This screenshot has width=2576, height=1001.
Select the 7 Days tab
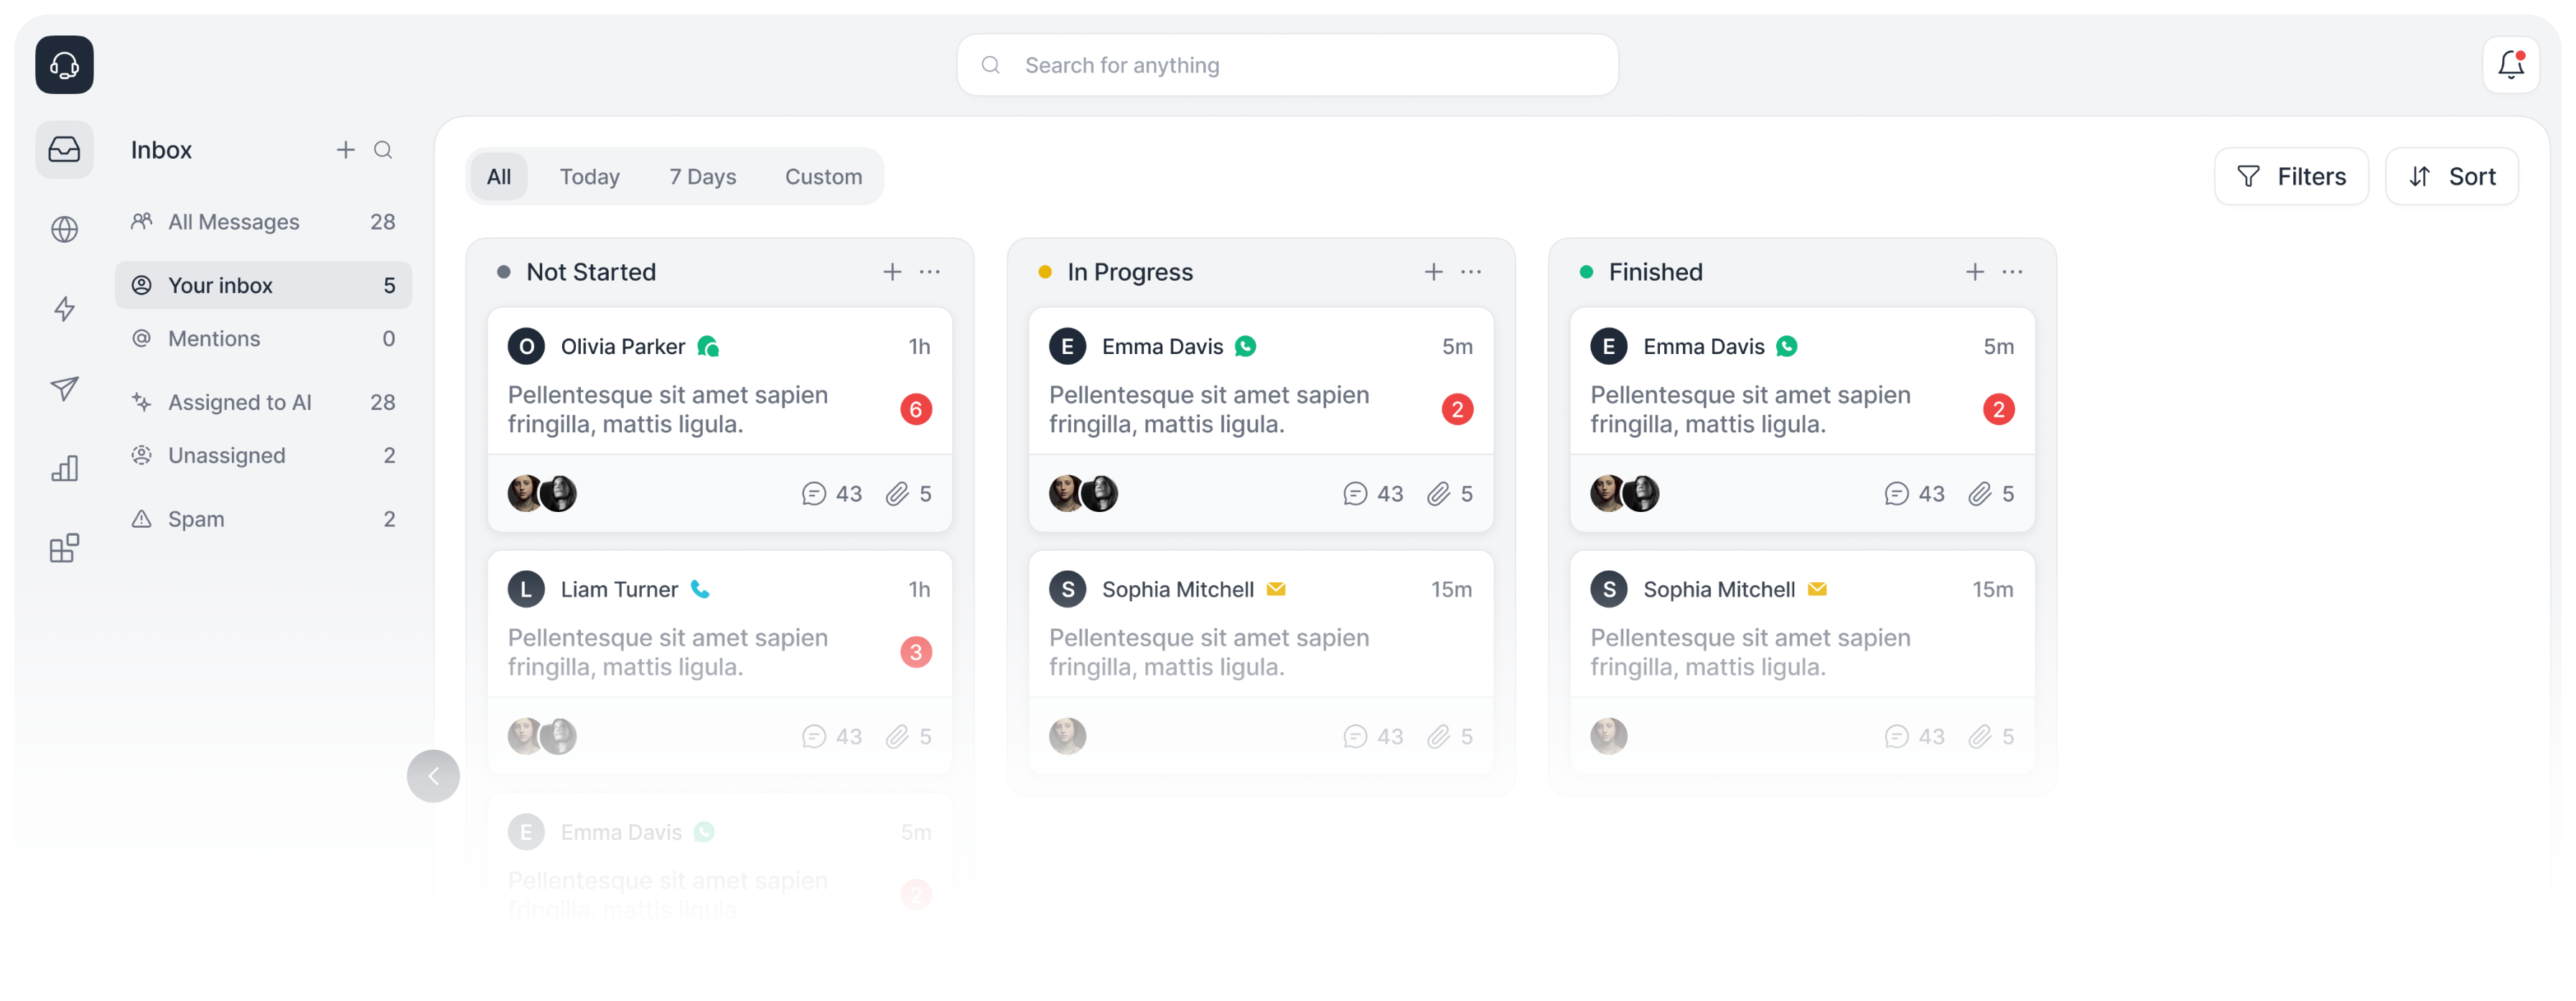pos(702,177)
